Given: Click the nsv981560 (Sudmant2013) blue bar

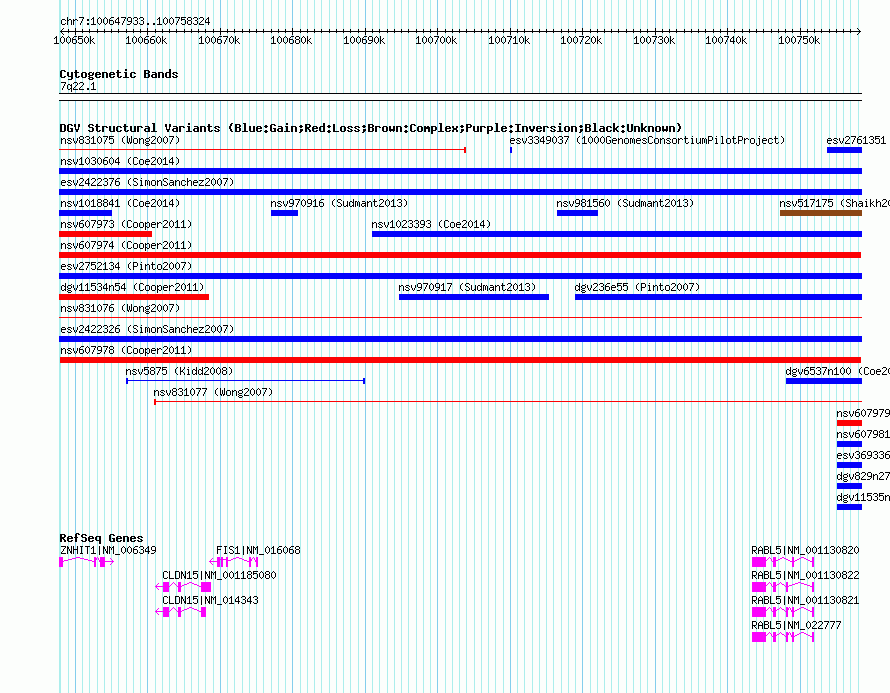Looking at the screenshot, I should [x=577, y=213].
